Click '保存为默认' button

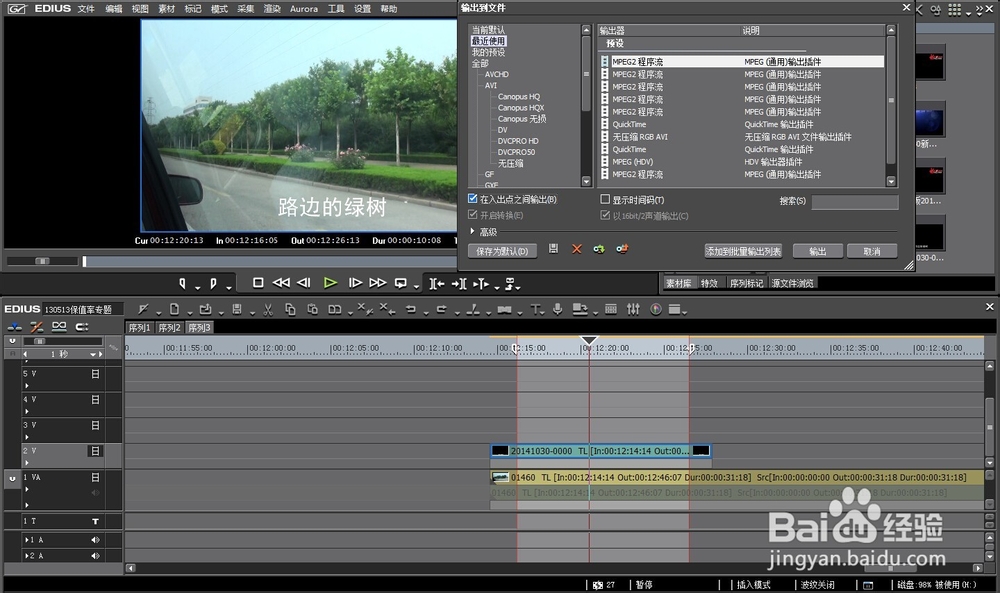[502, 251]
